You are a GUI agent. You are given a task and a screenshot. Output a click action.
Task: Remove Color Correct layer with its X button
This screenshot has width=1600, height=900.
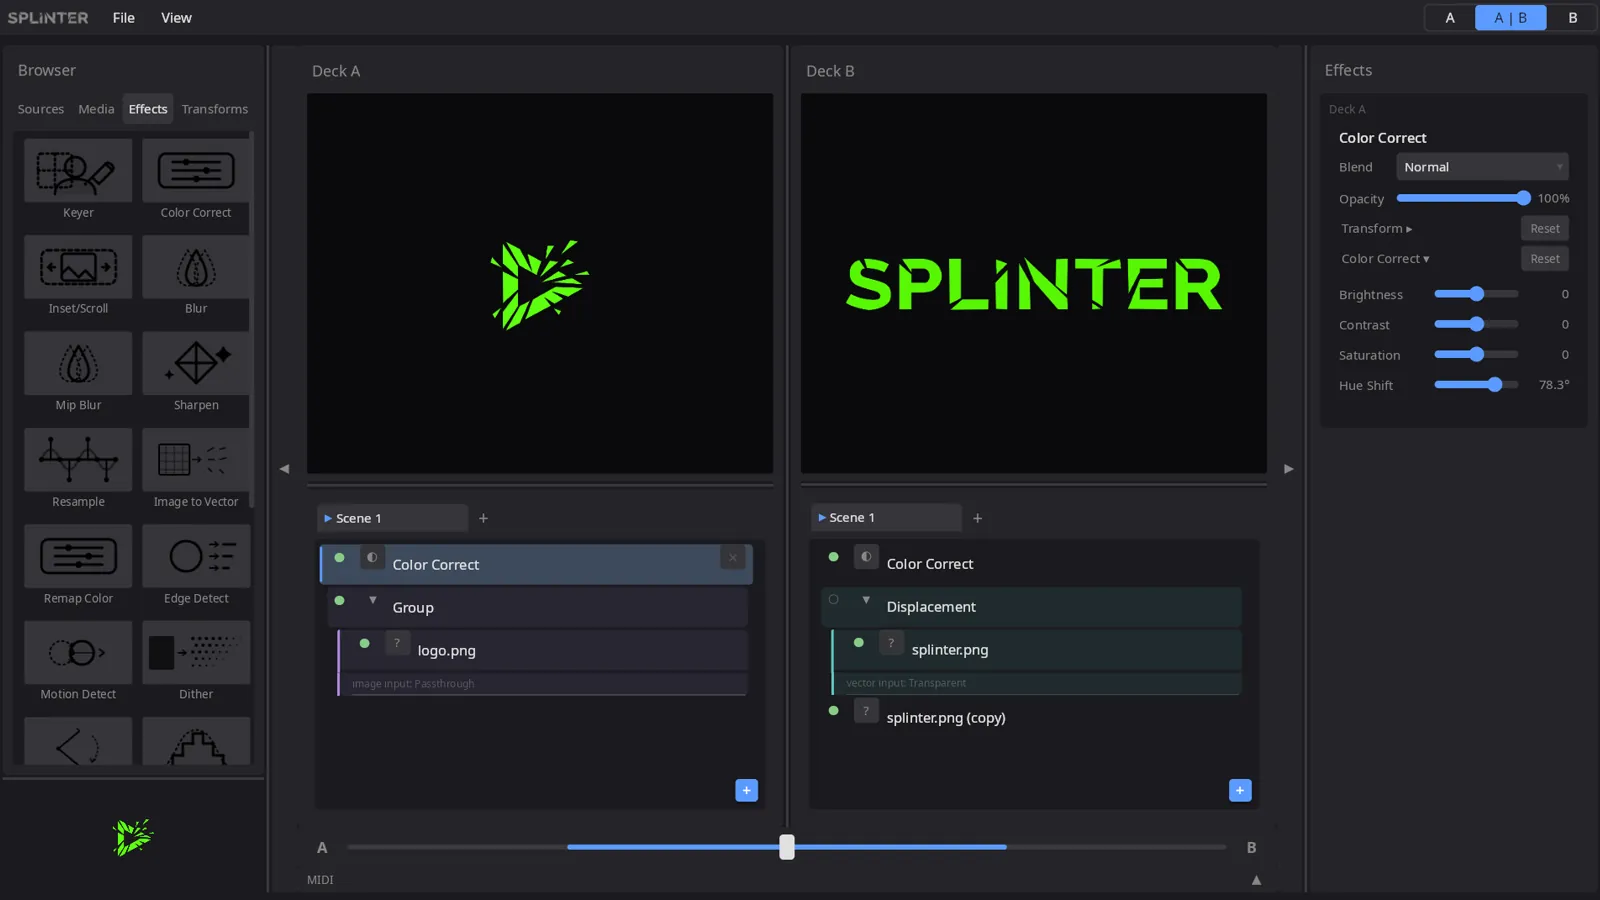point(733,558)
